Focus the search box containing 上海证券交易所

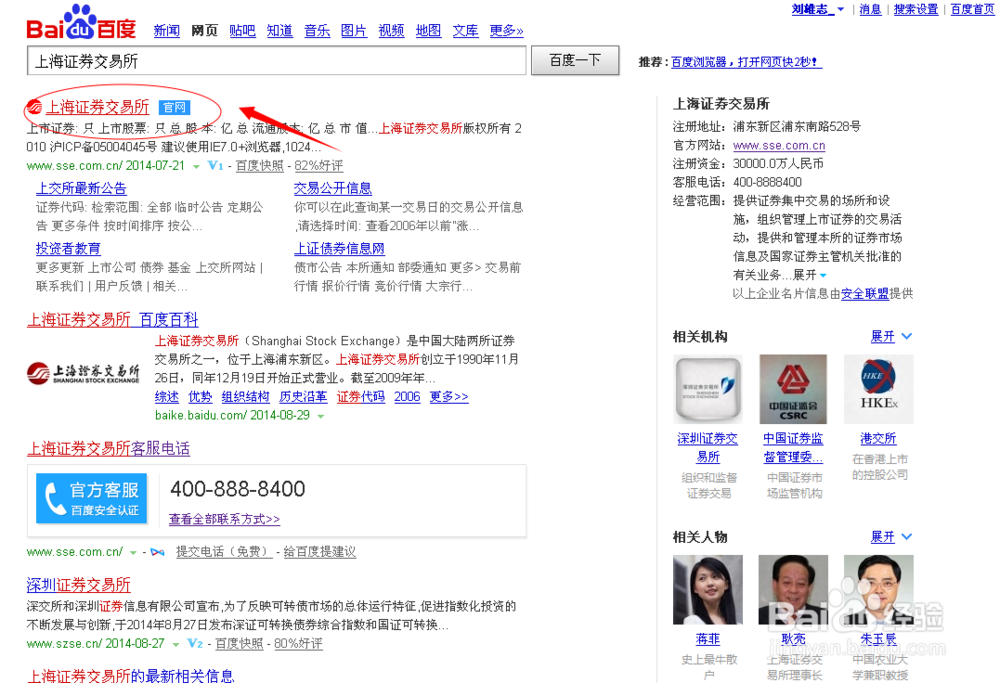coord(277,61)
